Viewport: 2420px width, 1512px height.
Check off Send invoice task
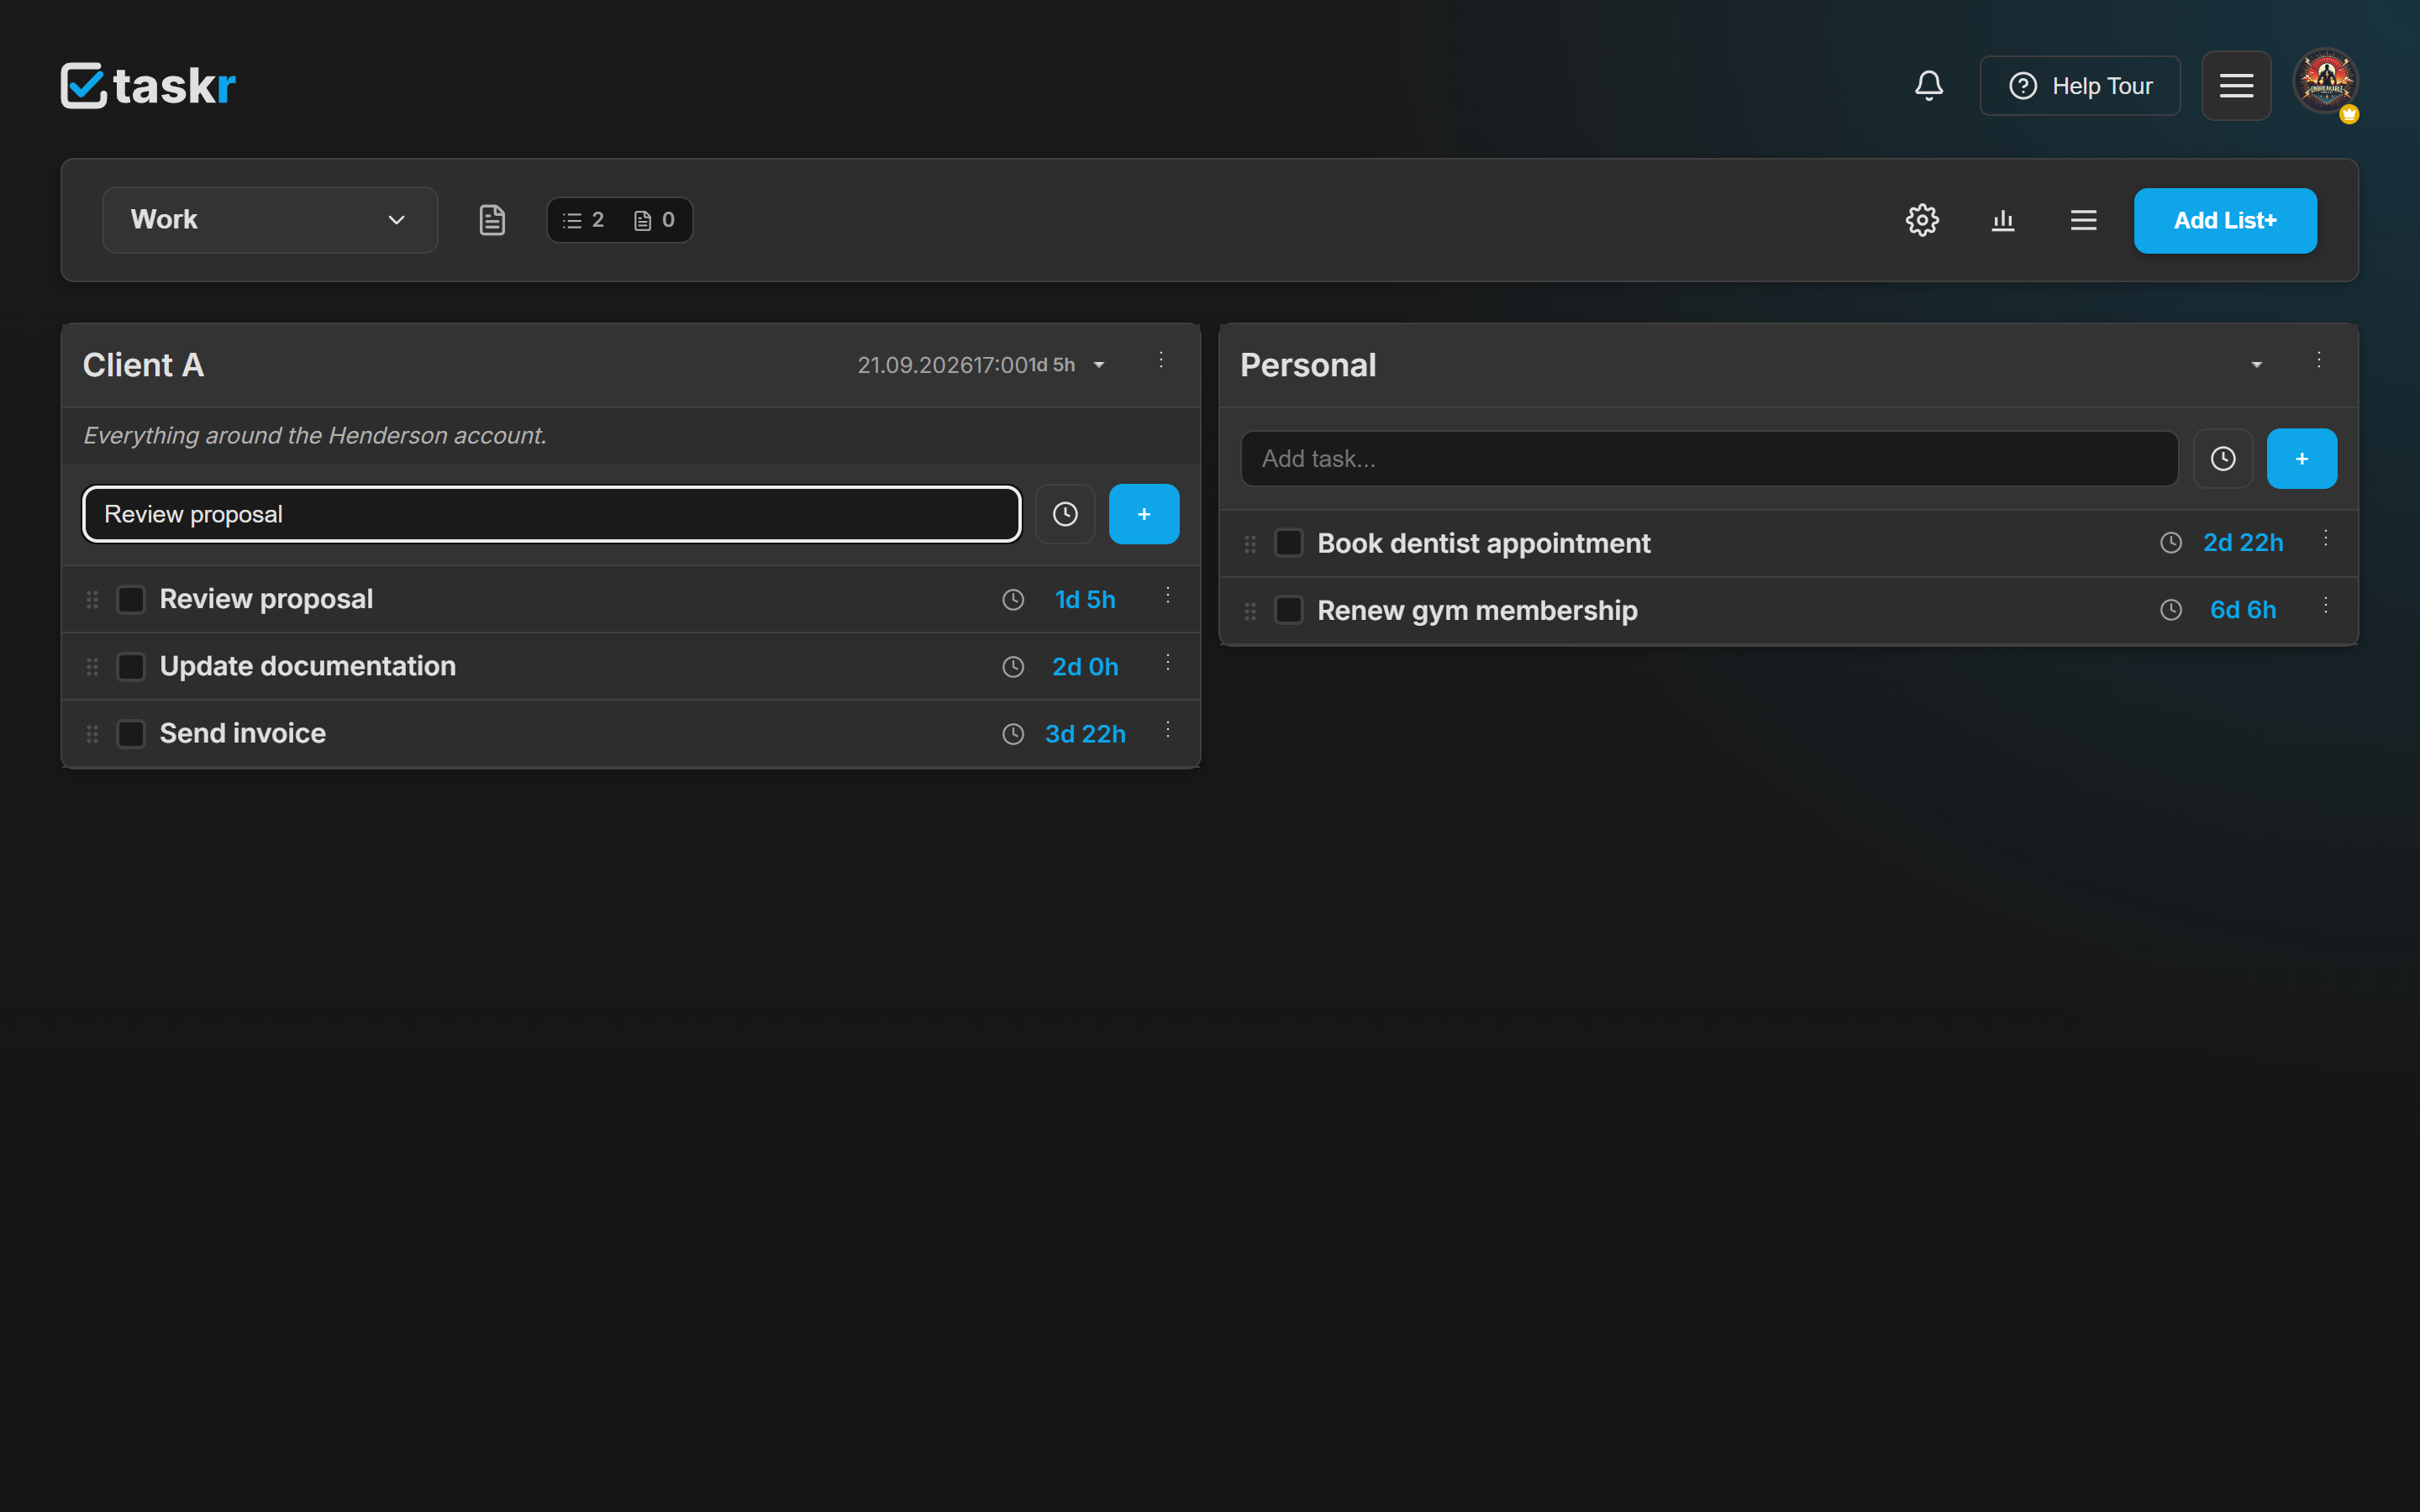131,734
